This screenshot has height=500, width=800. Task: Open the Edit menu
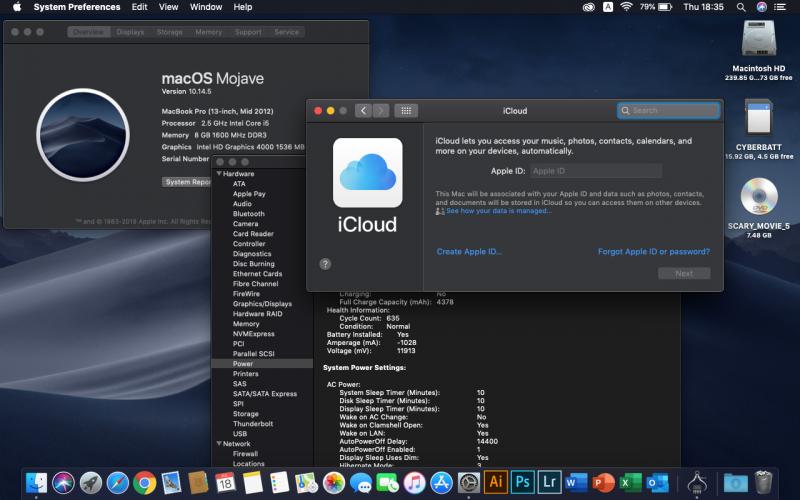pos(139,7)
